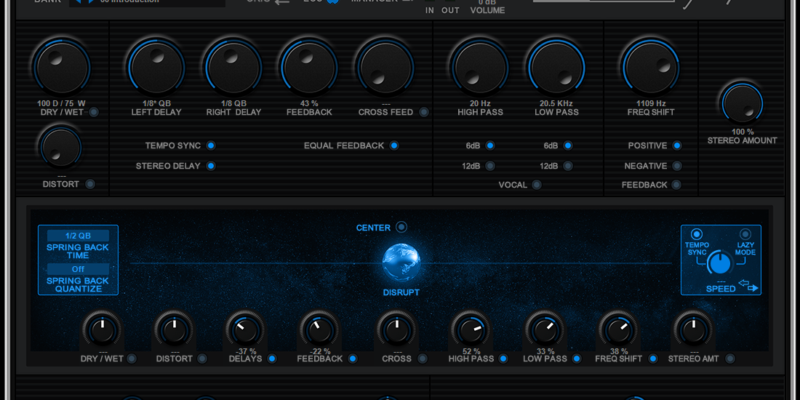Click the '1/8 QB' Right Delay value
Screen dimensions: 800x400
coord(233,103)
